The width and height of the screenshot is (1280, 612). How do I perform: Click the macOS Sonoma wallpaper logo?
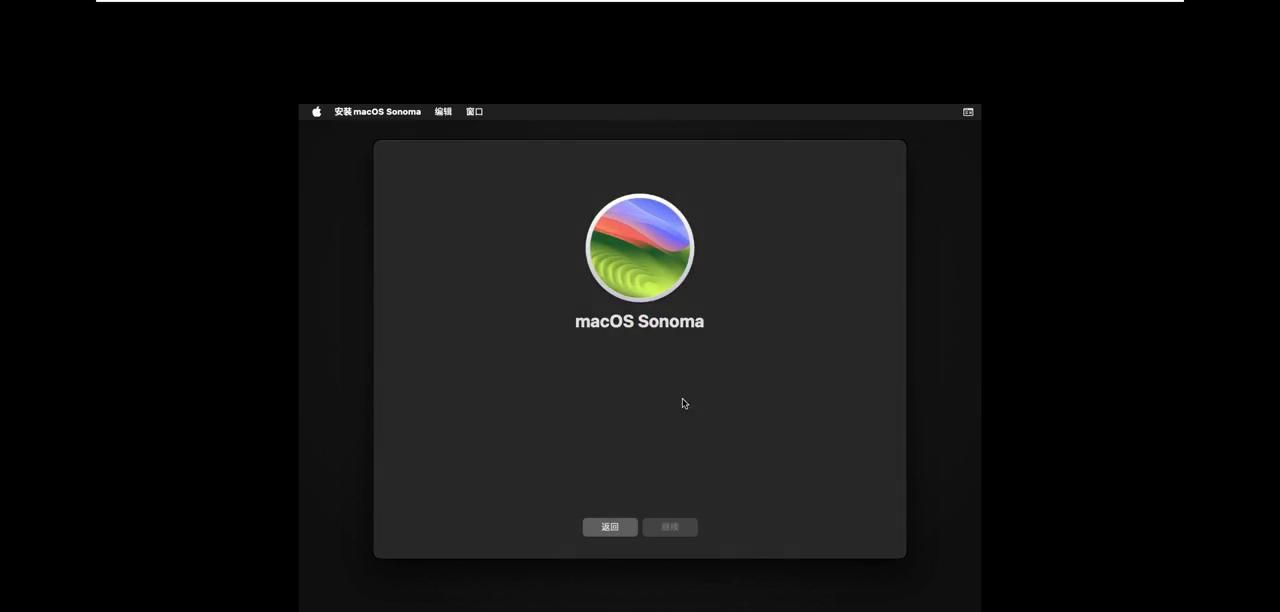(640, 248)
